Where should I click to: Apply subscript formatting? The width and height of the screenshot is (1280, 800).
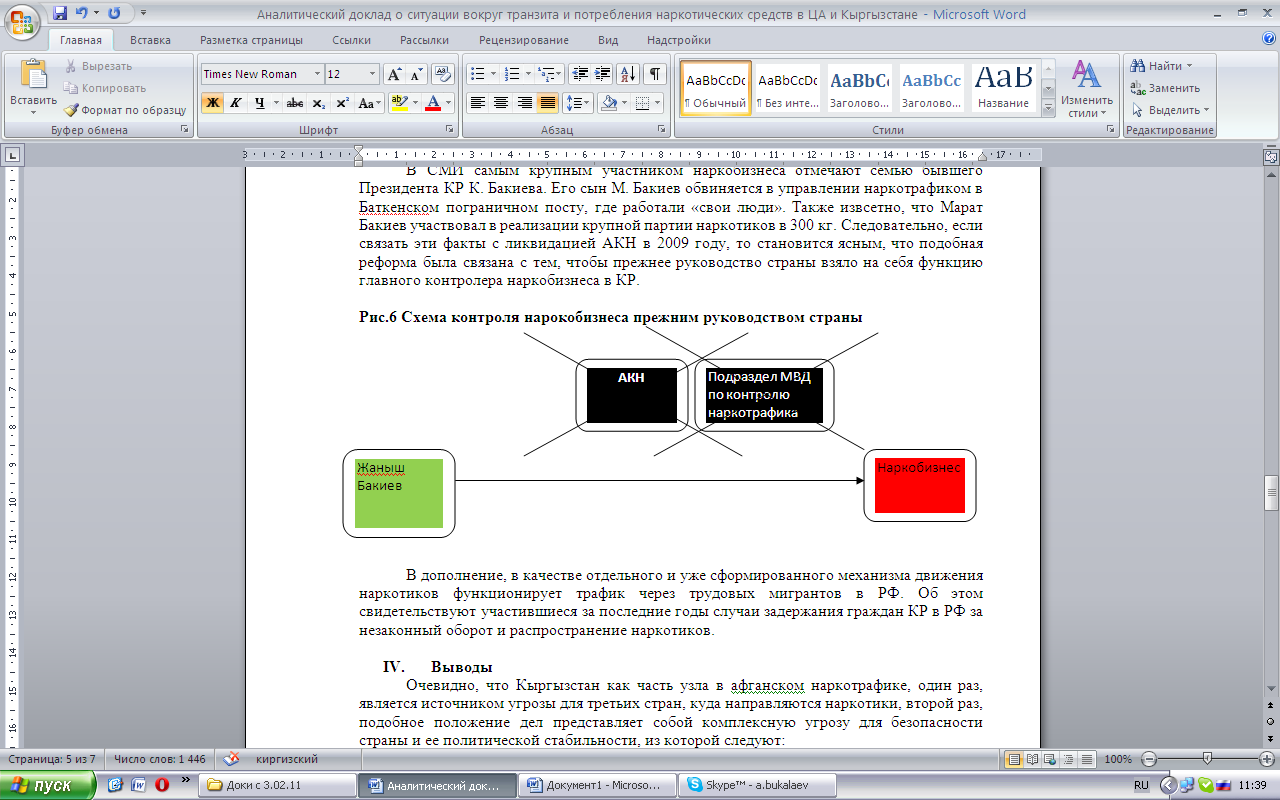click(318, 102)
